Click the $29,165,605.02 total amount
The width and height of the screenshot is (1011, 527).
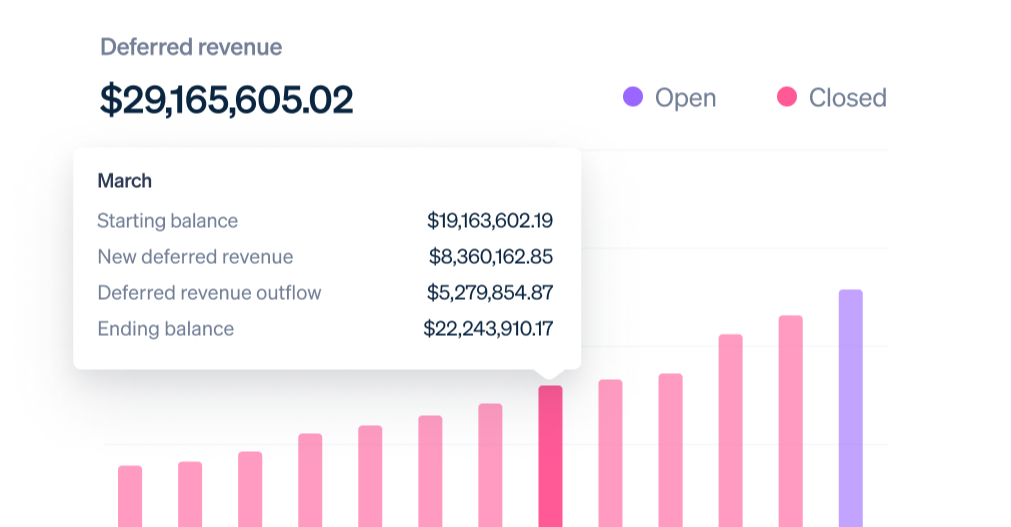tap(226, 100)
